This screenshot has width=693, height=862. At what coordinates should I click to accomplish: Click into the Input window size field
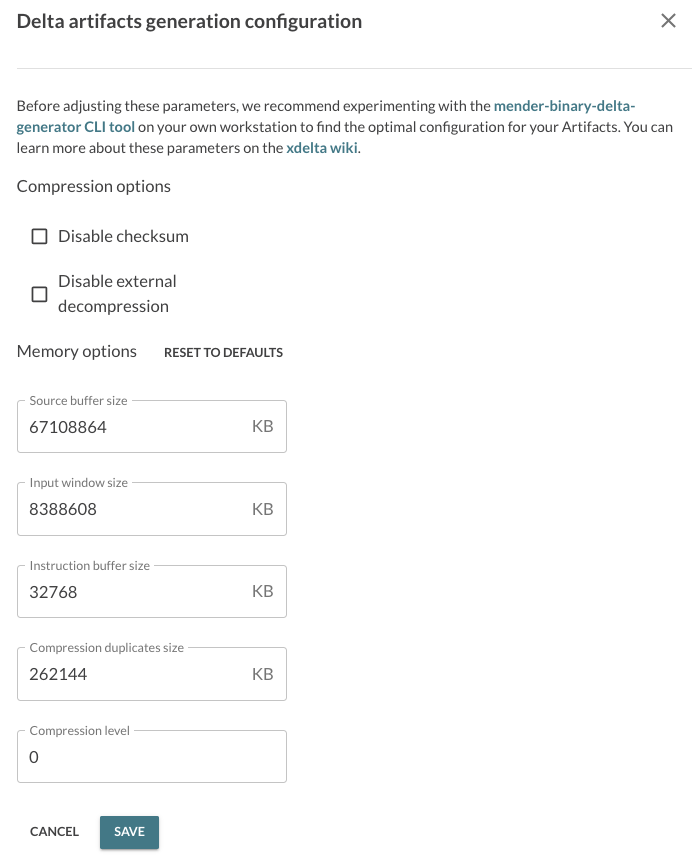(x=130, y=509)
